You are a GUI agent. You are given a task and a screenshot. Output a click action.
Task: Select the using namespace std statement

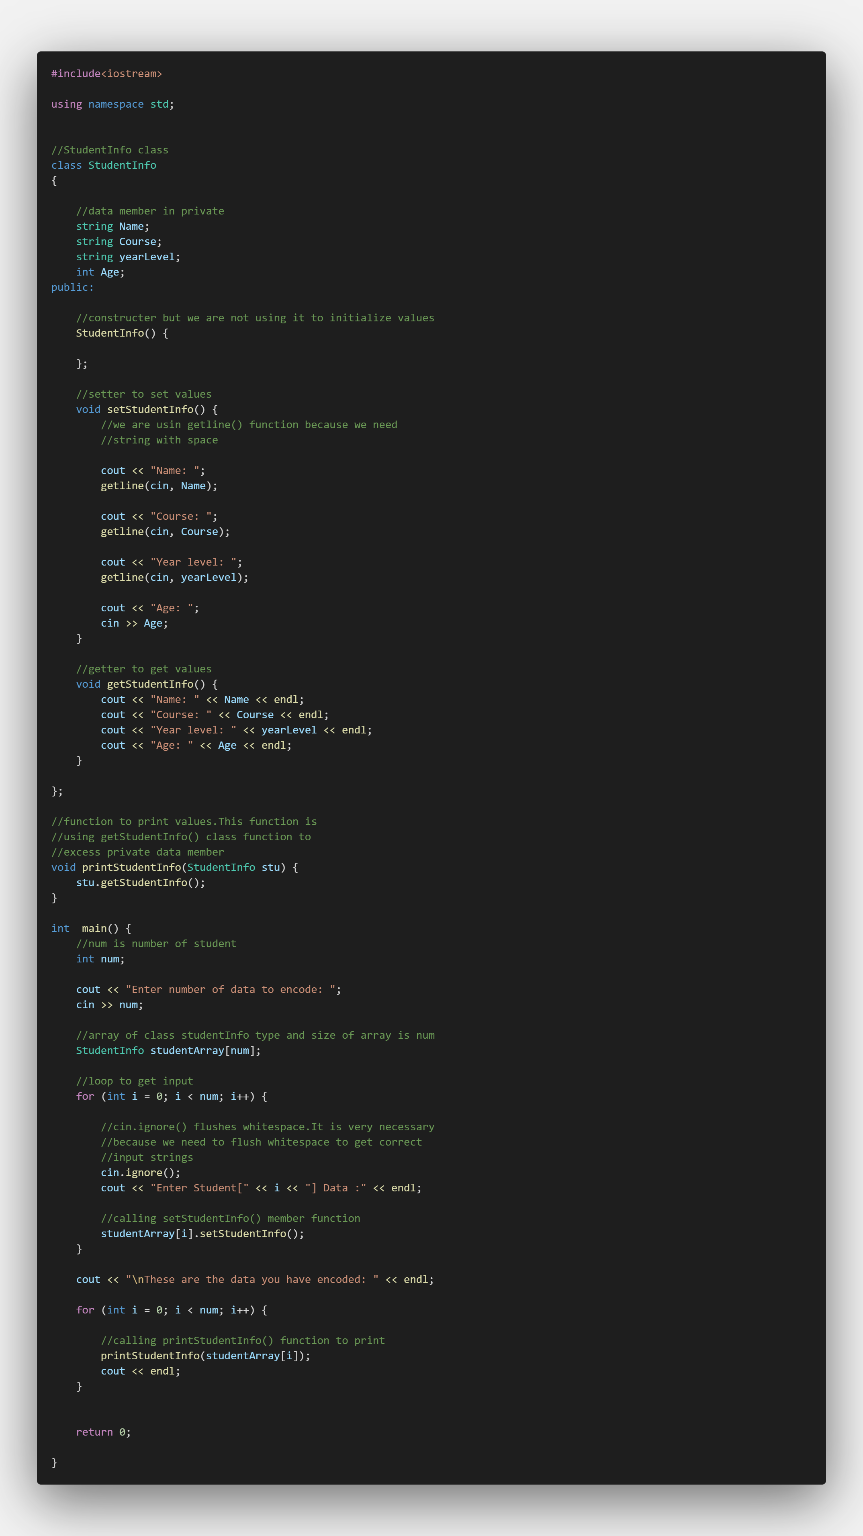click(112, 103)
